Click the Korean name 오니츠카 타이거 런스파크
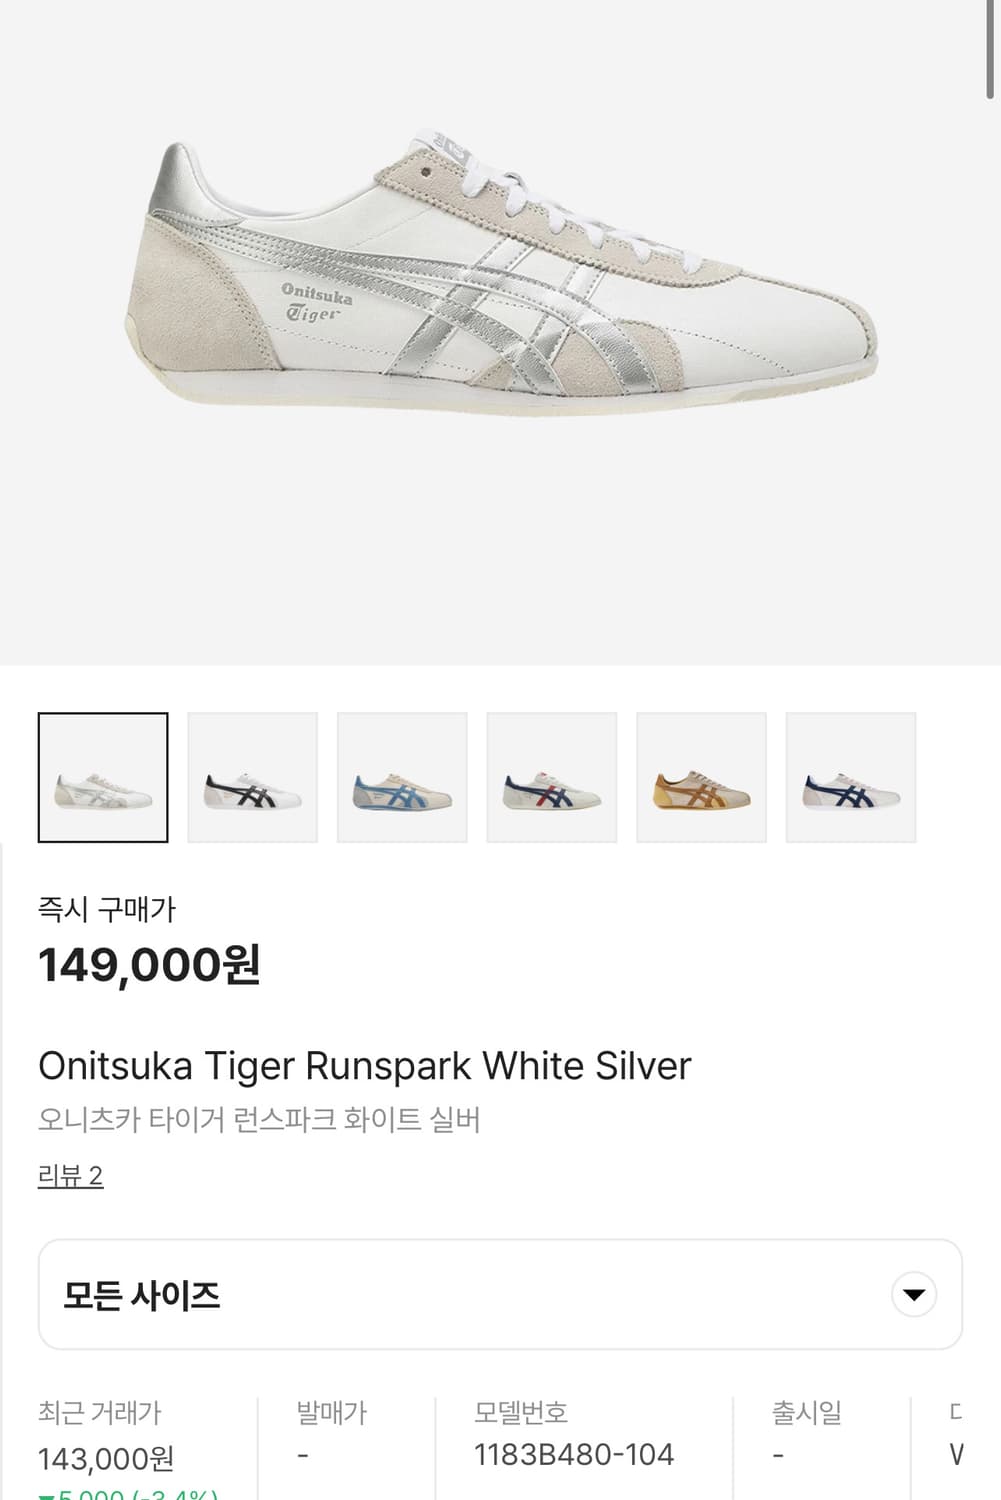This screenshot has width=1001, height=1500. coord(259,1118)
